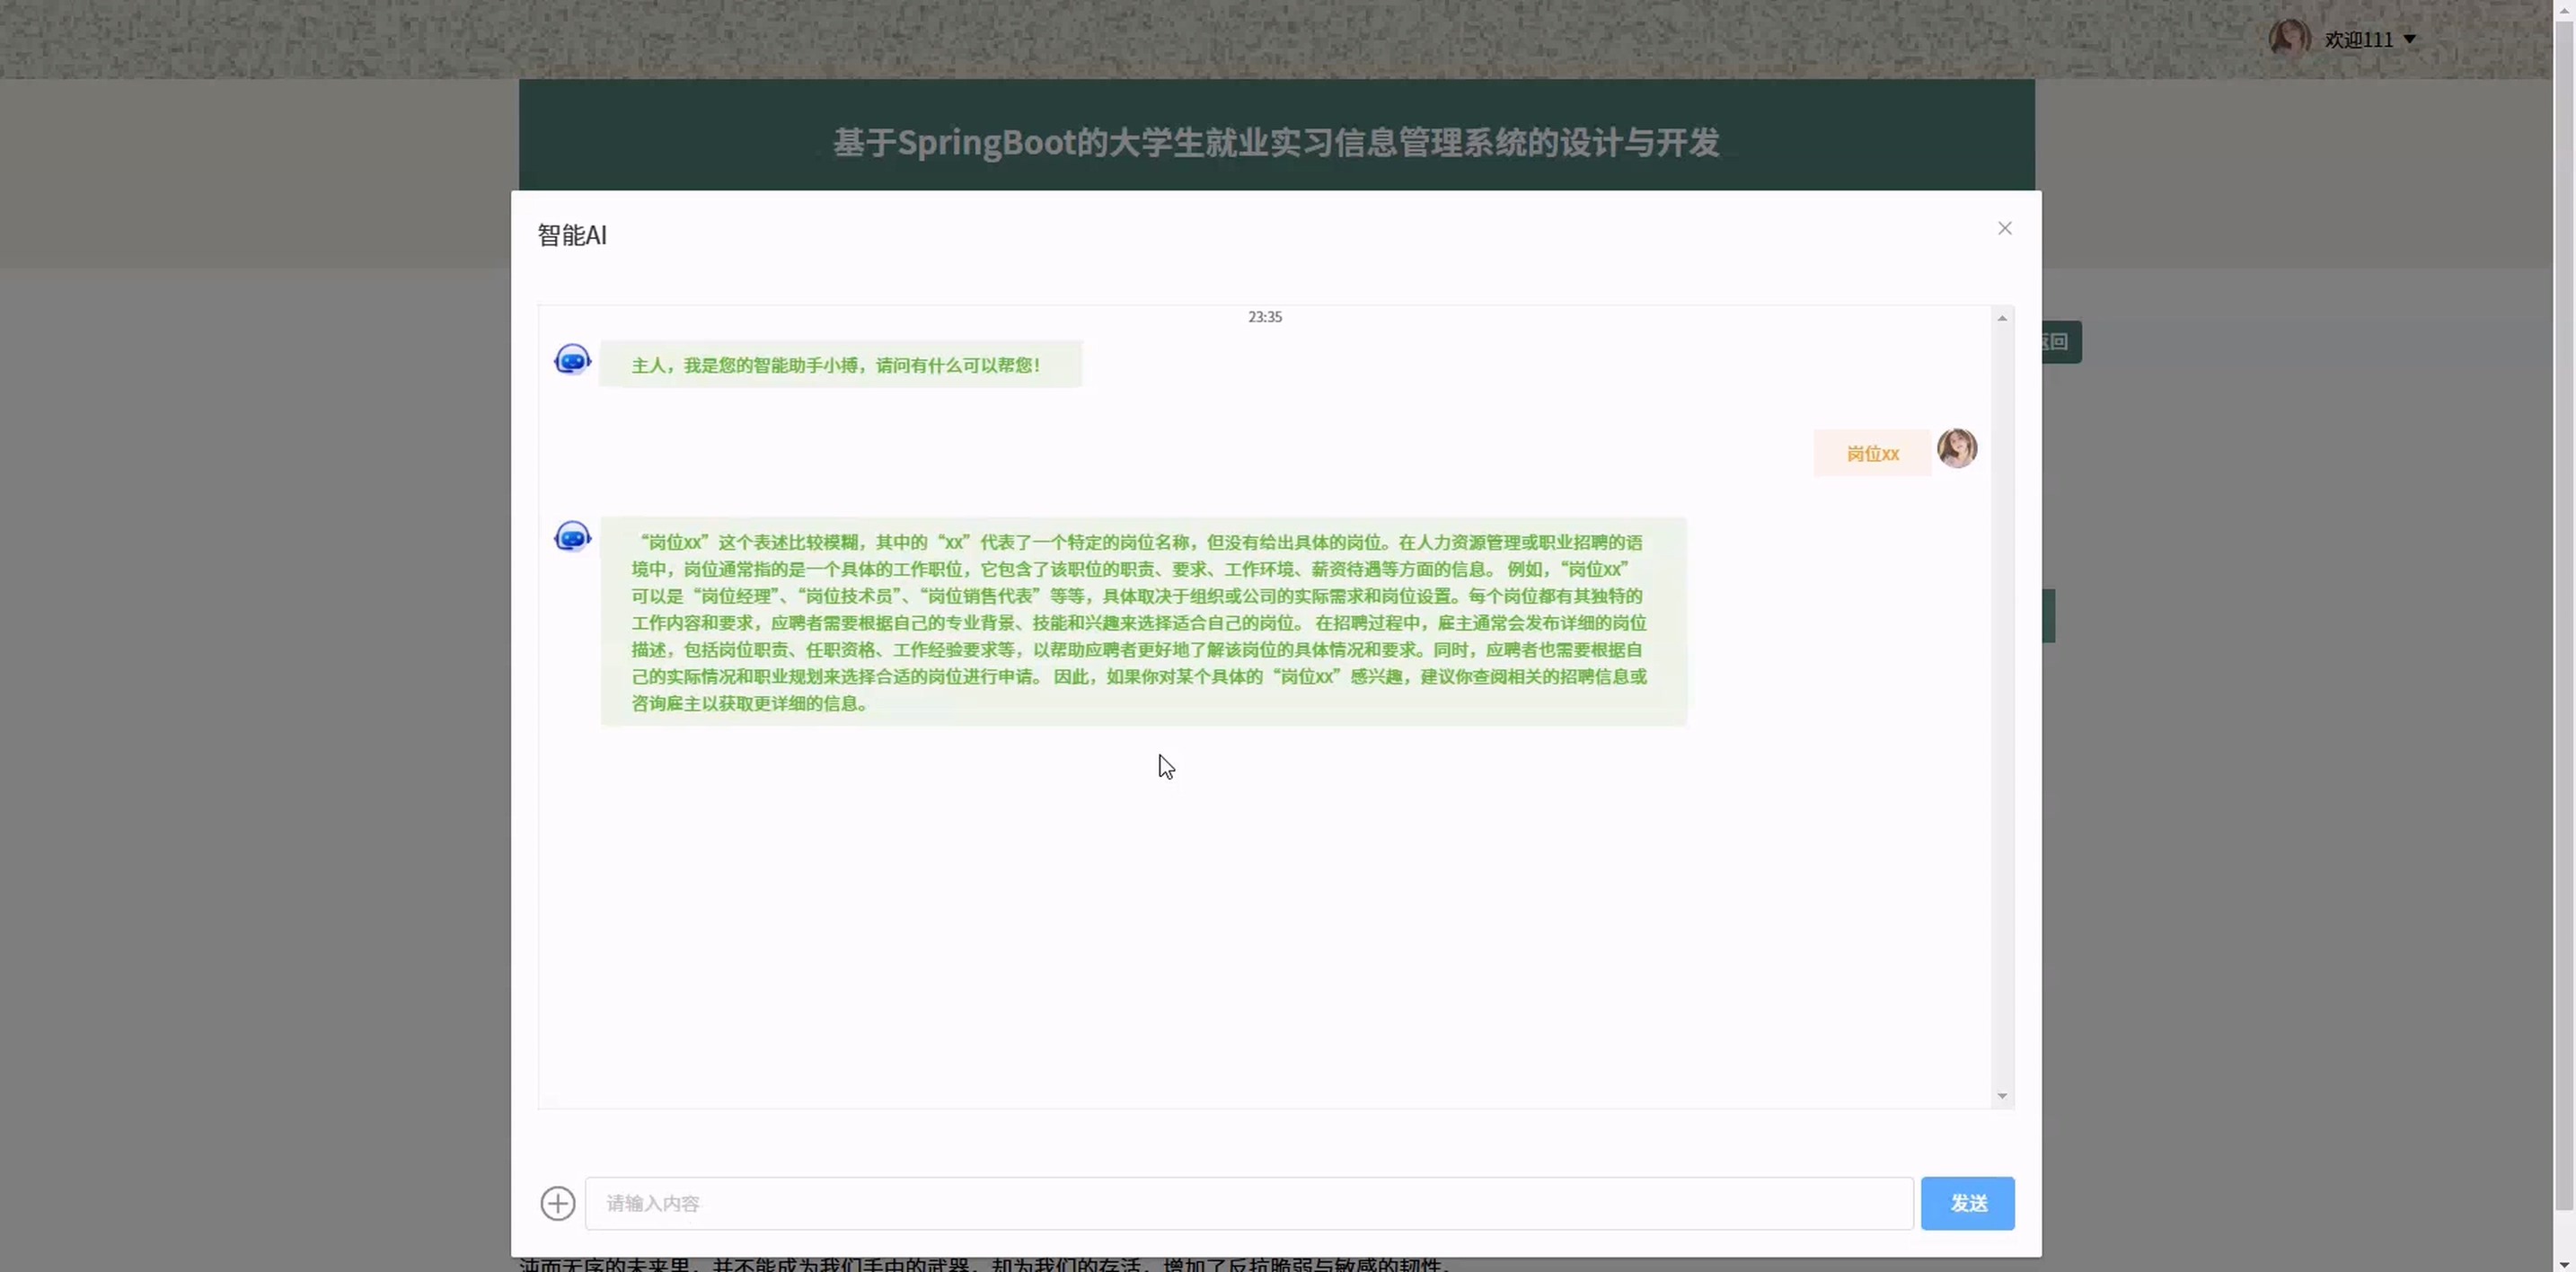Select the orange 岗位xx message bubble
Screen dimensions: 2576x1272
tap(1872, 454)
